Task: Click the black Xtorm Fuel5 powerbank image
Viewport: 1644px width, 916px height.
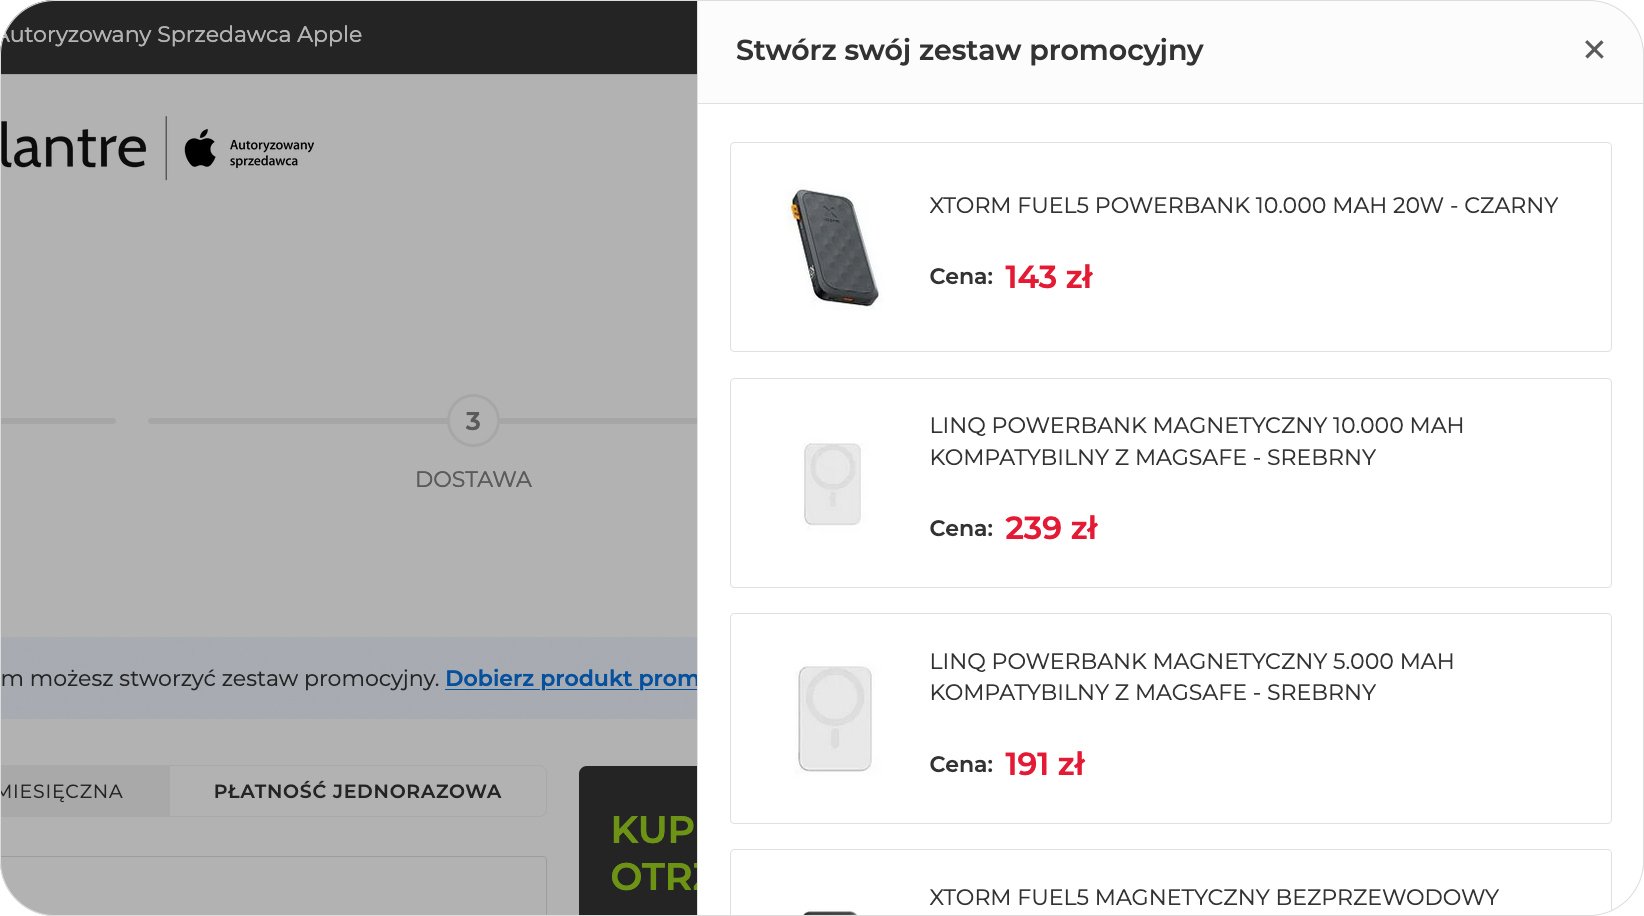Action: pos(834,248)
